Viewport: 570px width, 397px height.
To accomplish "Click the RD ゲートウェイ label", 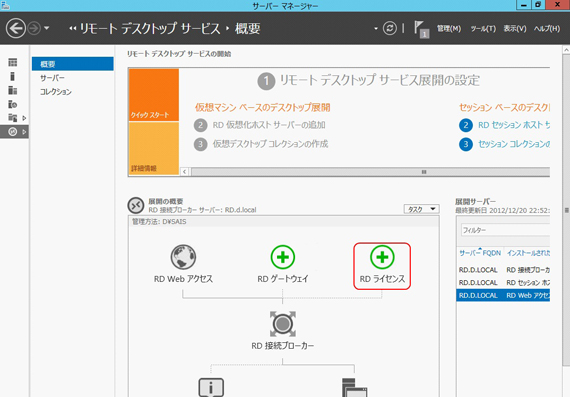I will [283, 279].
